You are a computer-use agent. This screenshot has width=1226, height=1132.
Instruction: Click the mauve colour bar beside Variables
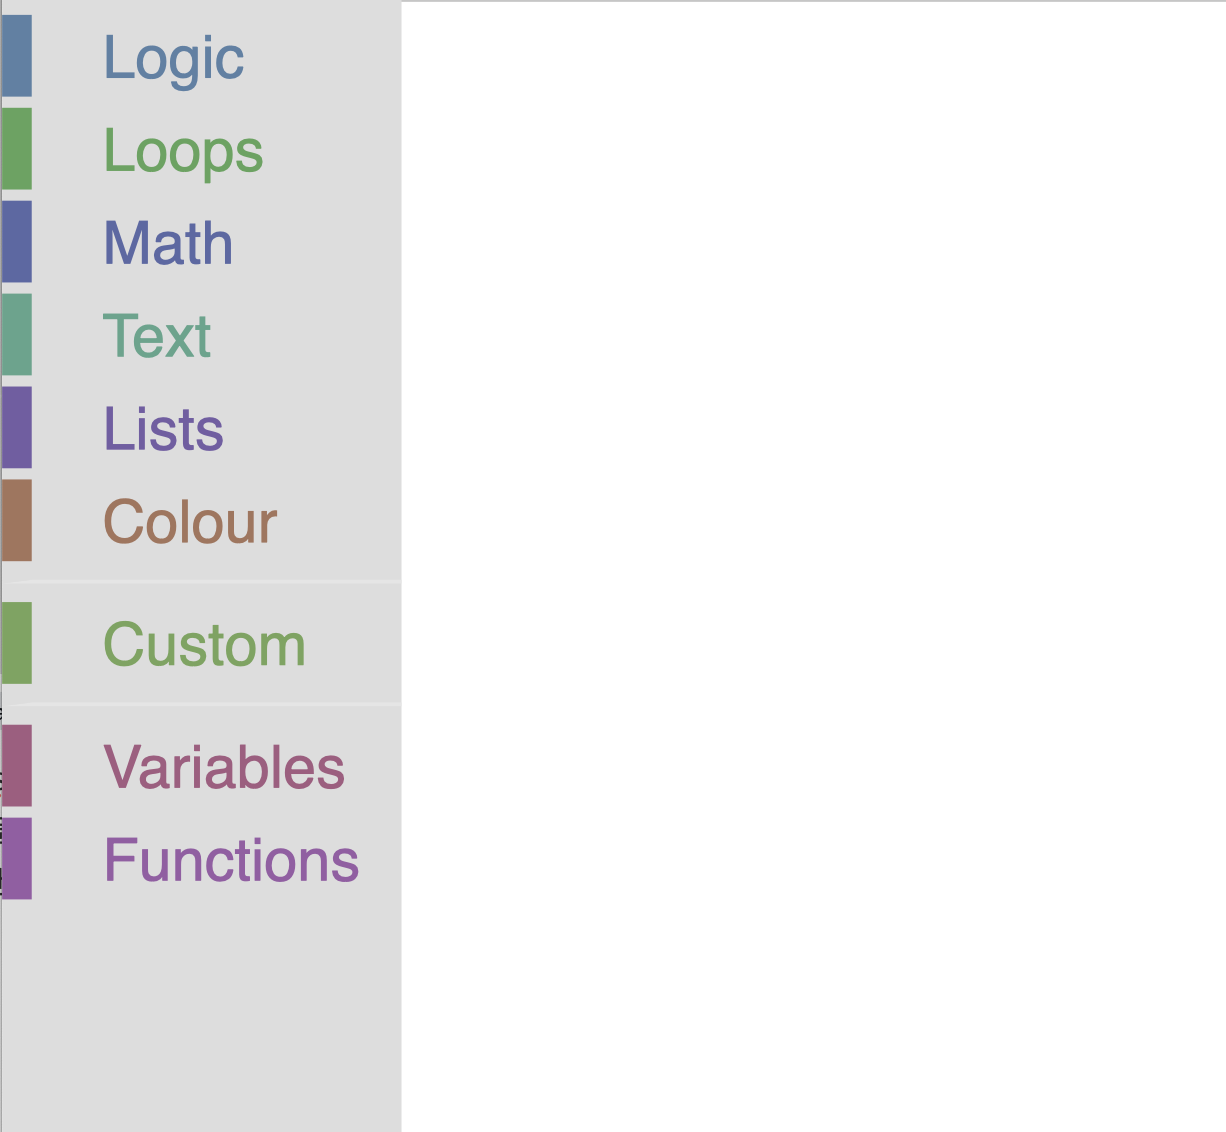point(17,766)
